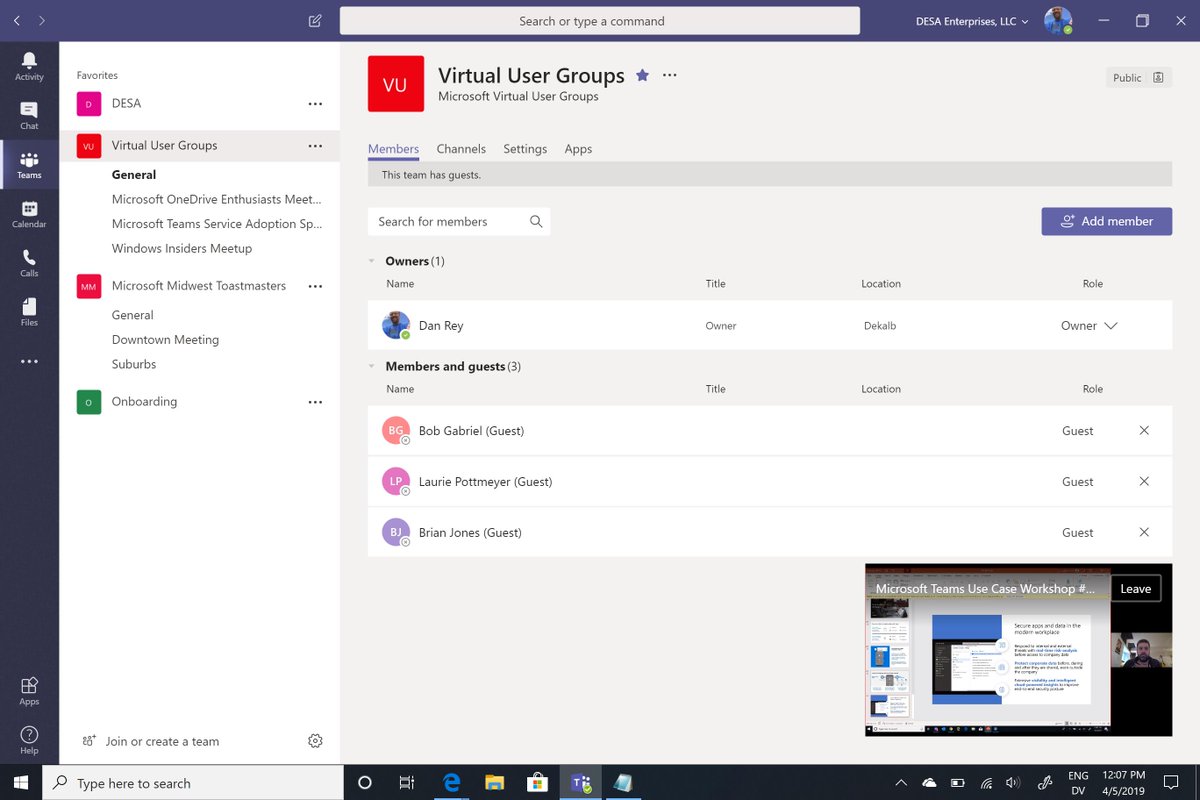1200x800 pixels.
Task: Open File Explorer from the taskbar
Action: coord(494,783)
